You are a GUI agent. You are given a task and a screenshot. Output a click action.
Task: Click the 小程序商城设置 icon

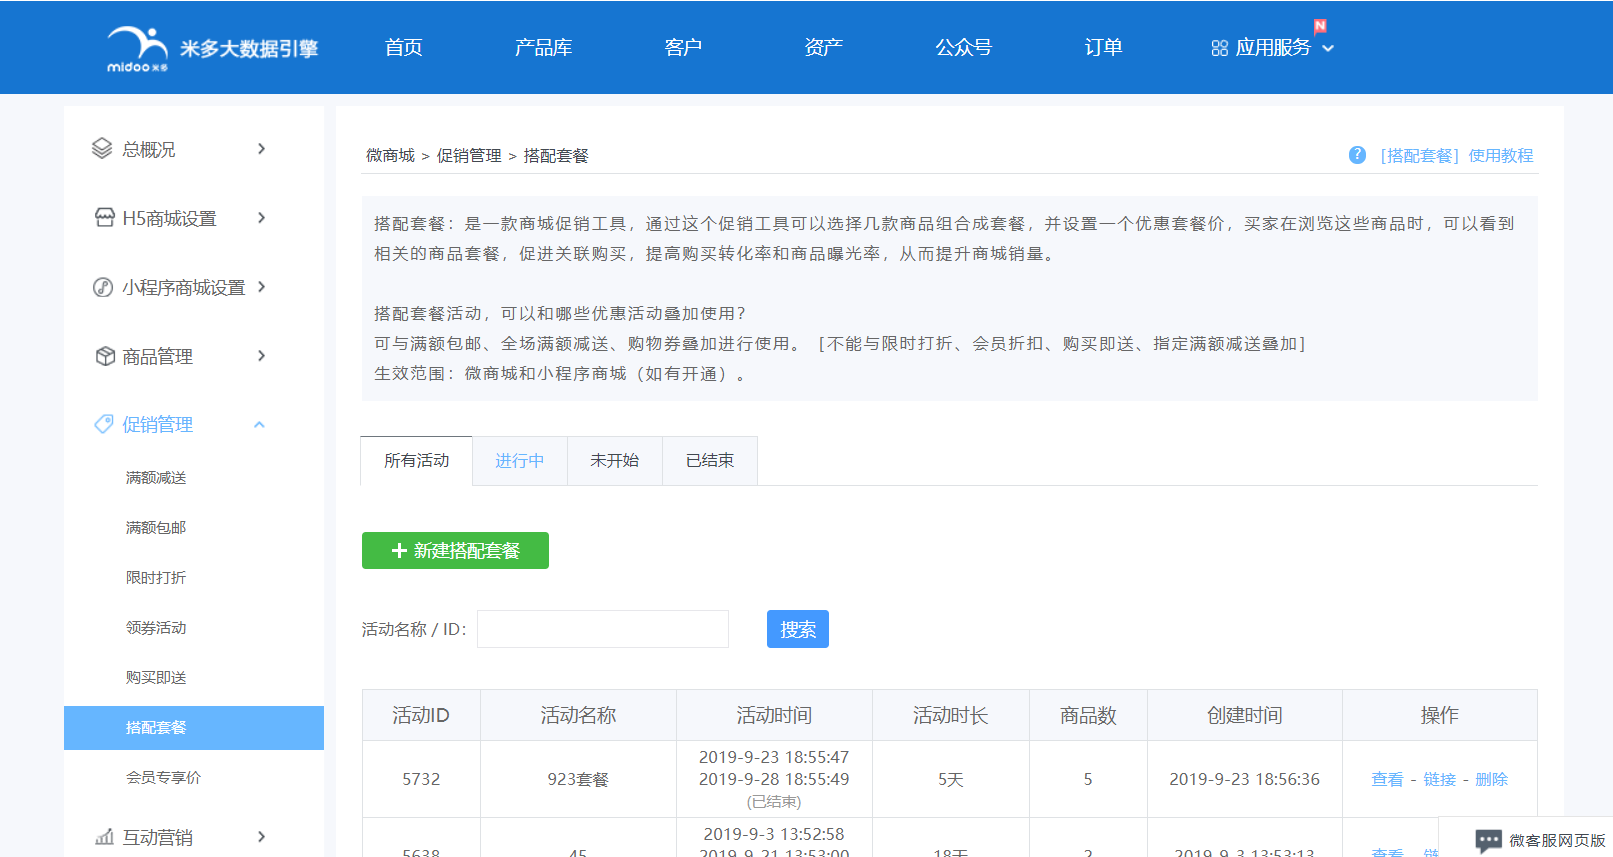[103, 287]
